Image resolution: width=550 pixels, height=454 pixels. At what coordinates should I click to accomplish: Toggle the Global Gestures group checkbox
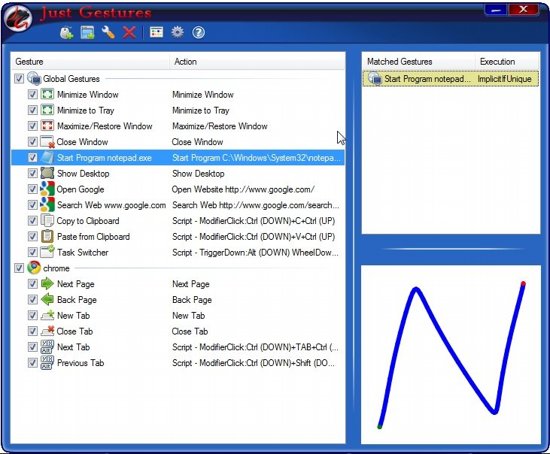(19, 79)
